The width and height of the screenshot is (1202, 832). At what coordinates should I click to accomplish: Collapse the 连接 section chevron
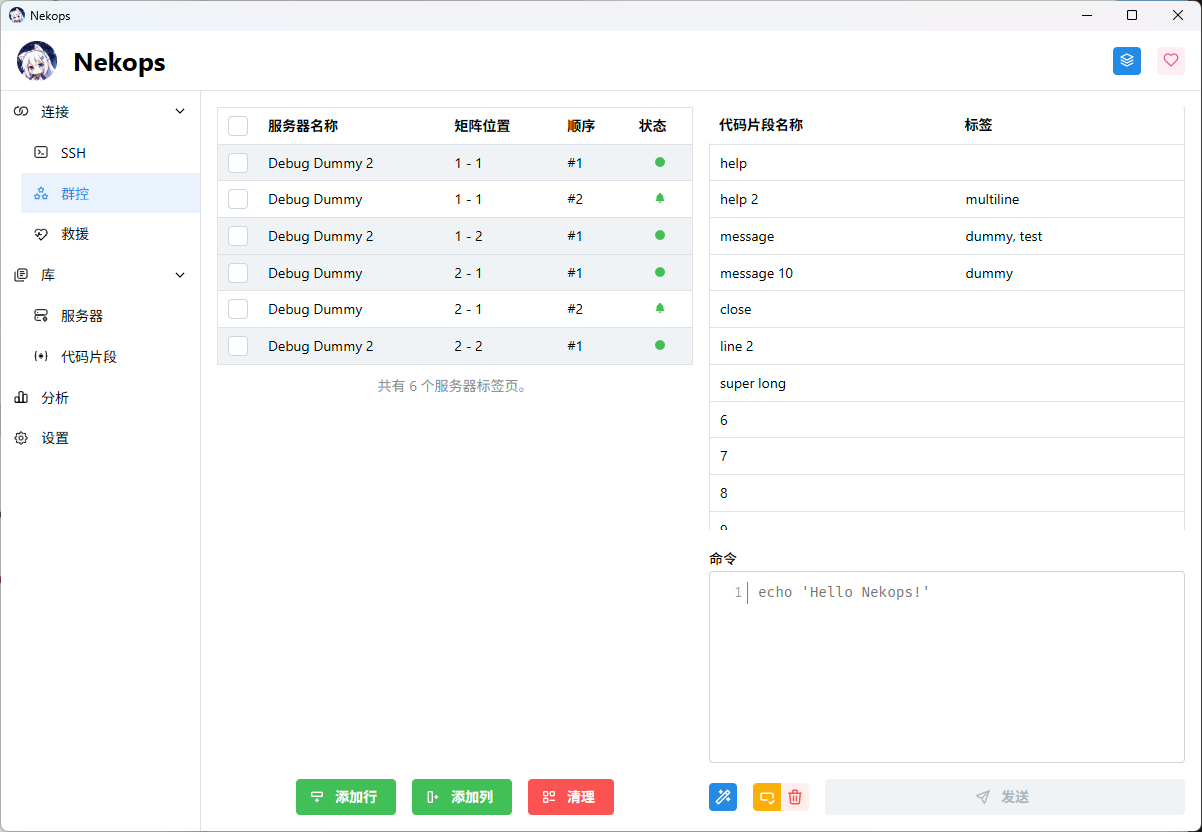coord(180,112)
